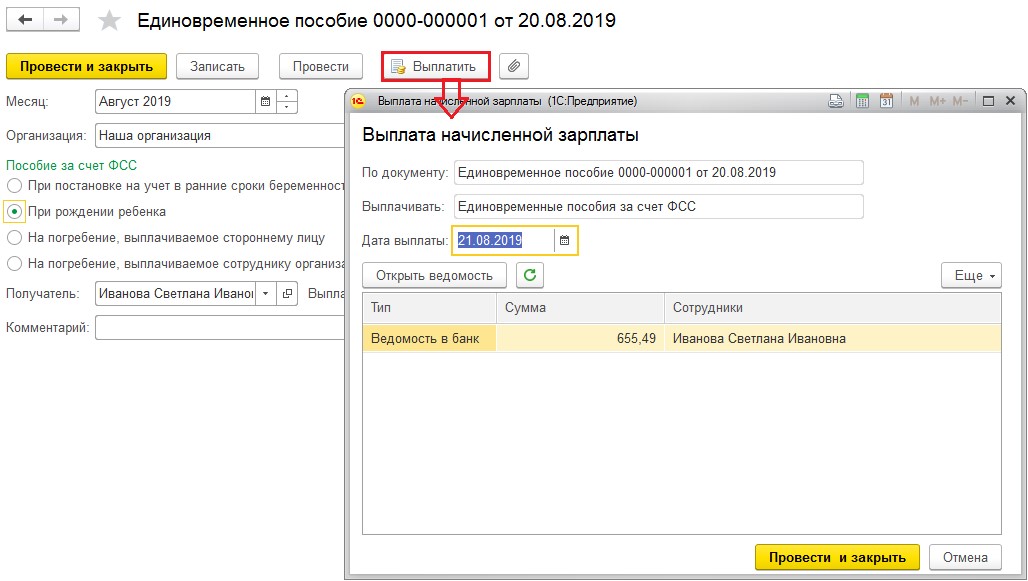Select 'При рождении ребенка' radio option
This screenshot has width=1028, height=581.
point(14,212)
